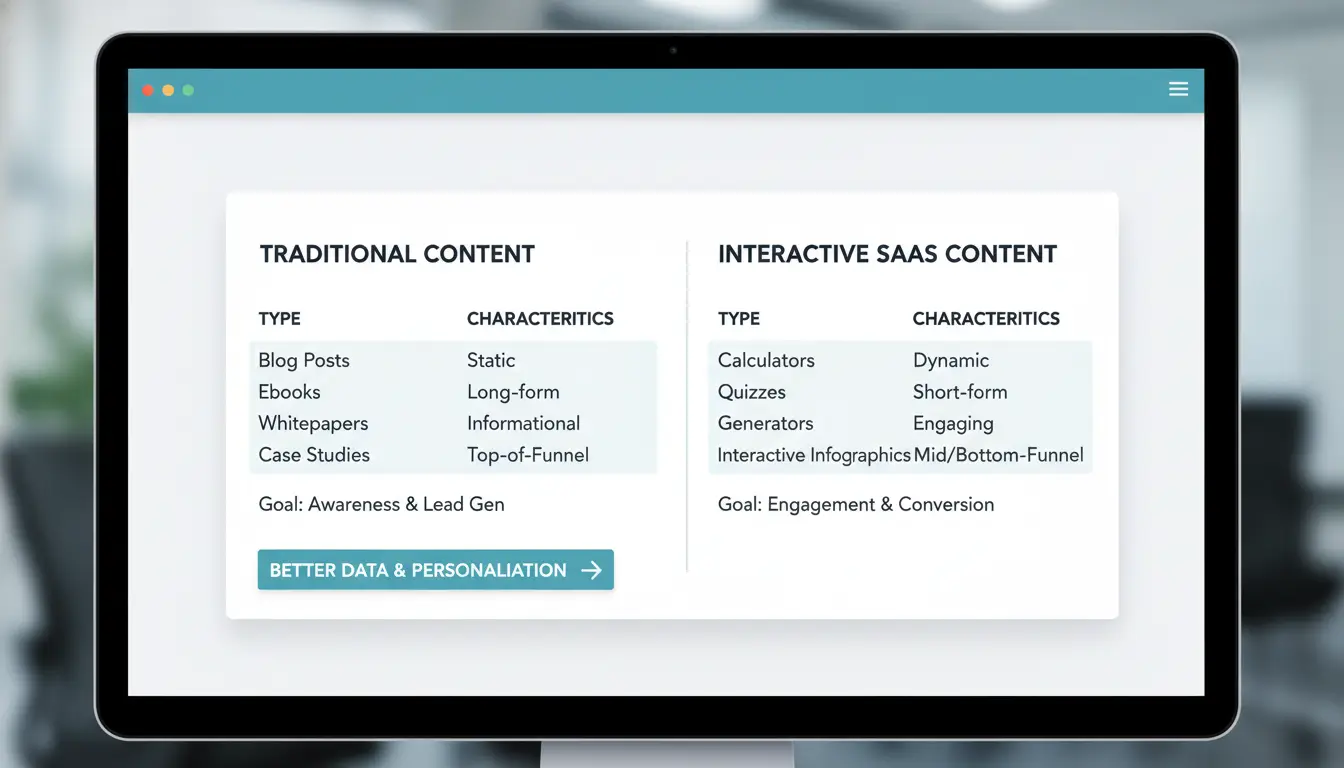Click Goal: Engagement & Conversion text
Image resolution: width=1344 pixels, height=768 pixels.
pos(856,504)
